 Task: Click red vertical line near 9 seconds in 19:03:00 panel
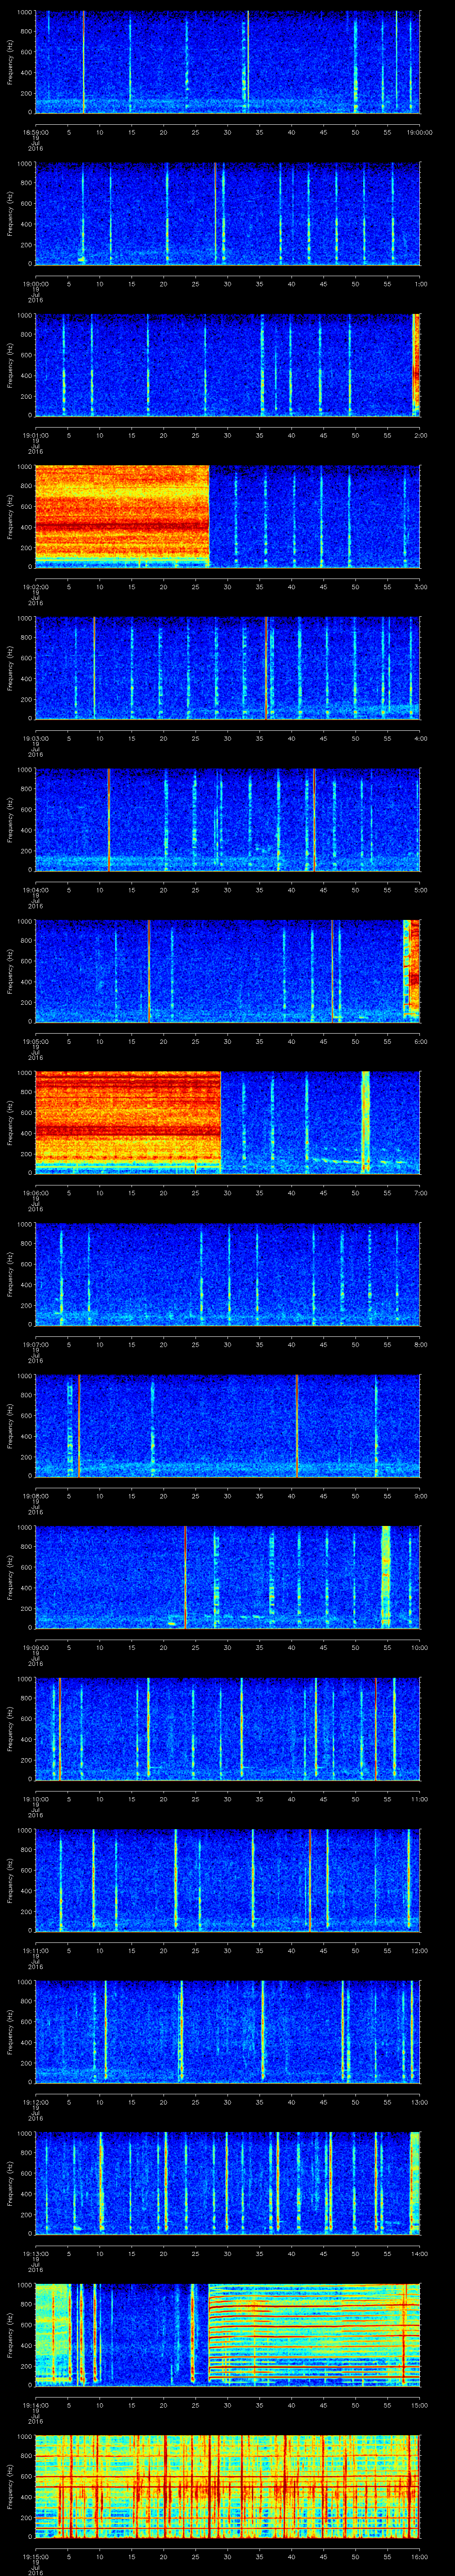click(x=94, y=667)
